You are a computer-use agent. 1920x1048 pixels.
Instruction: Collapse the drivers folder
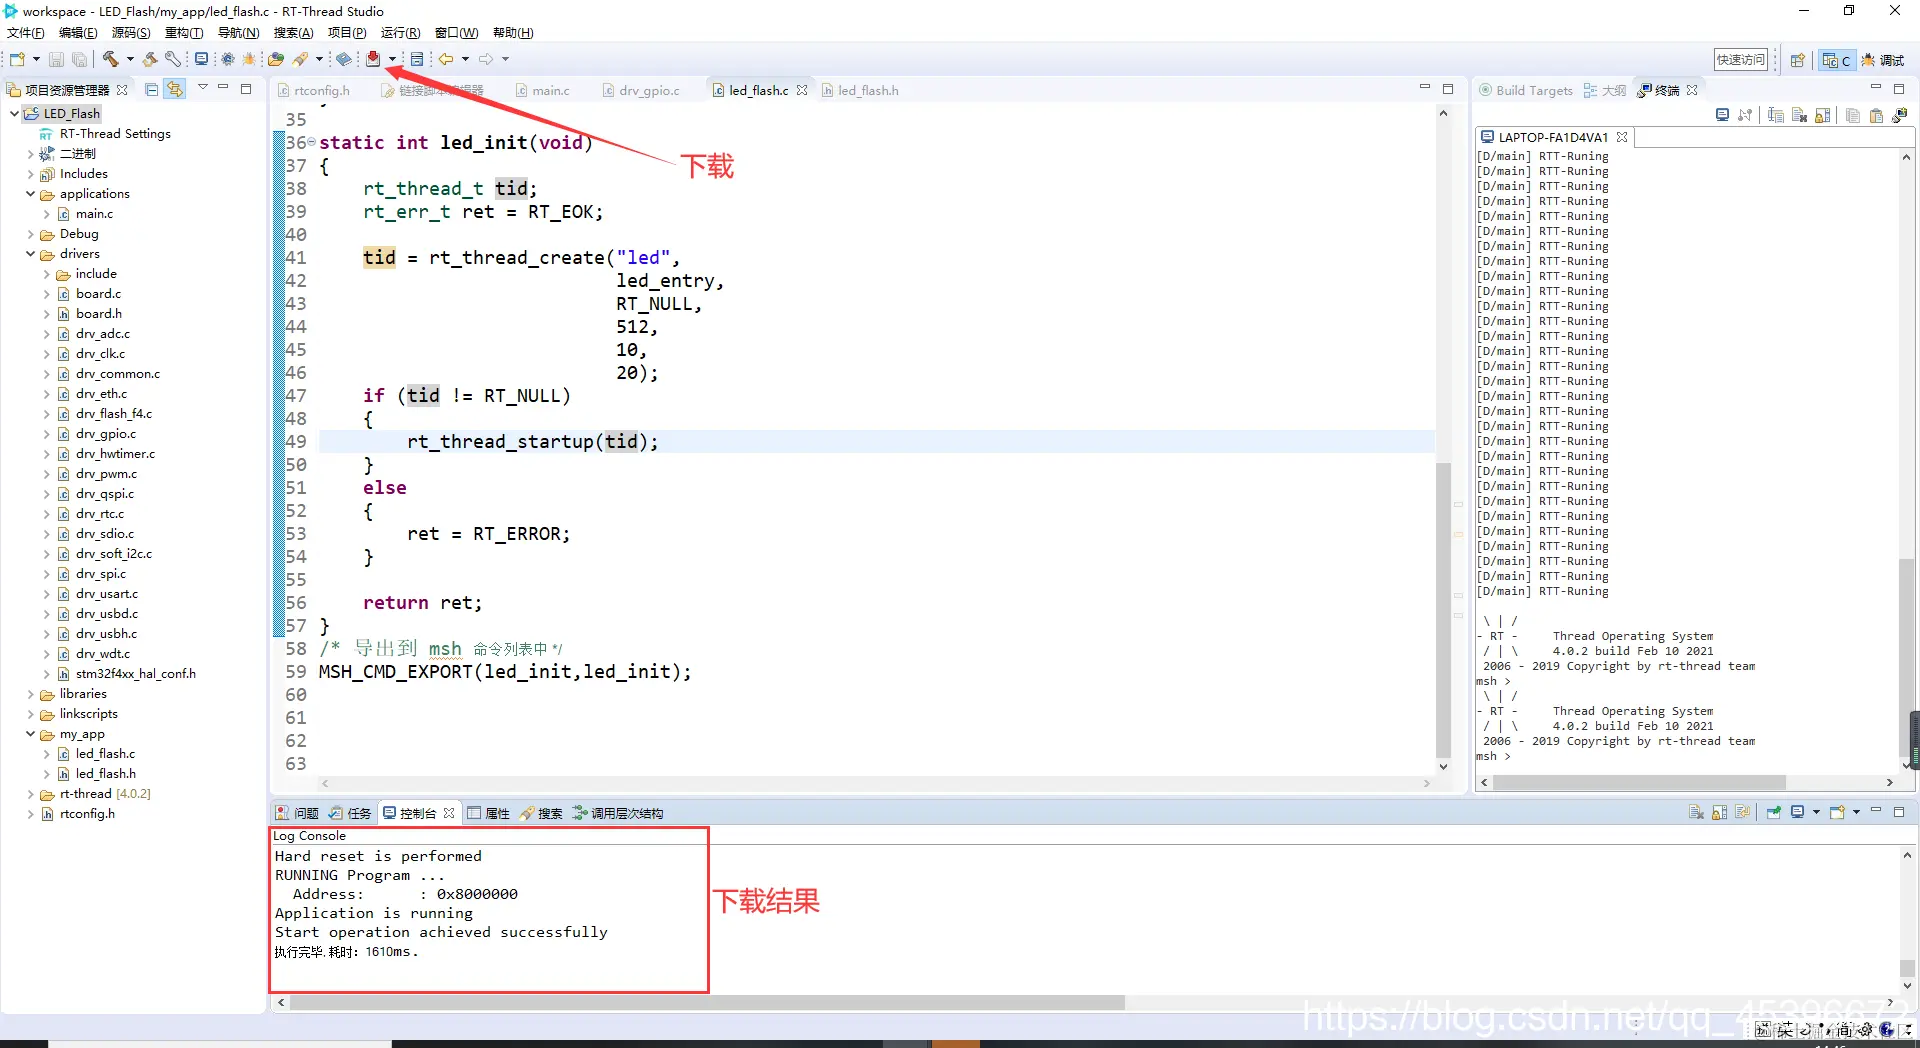(x=30, y=253)
